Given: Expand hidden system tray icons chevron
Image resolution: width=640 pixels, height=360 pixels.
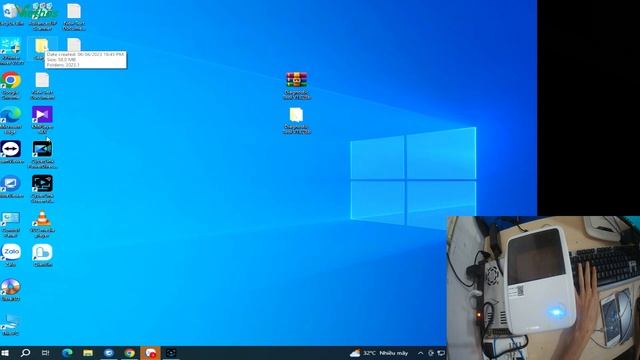Looking at the screenshot, I should (420, 353).
